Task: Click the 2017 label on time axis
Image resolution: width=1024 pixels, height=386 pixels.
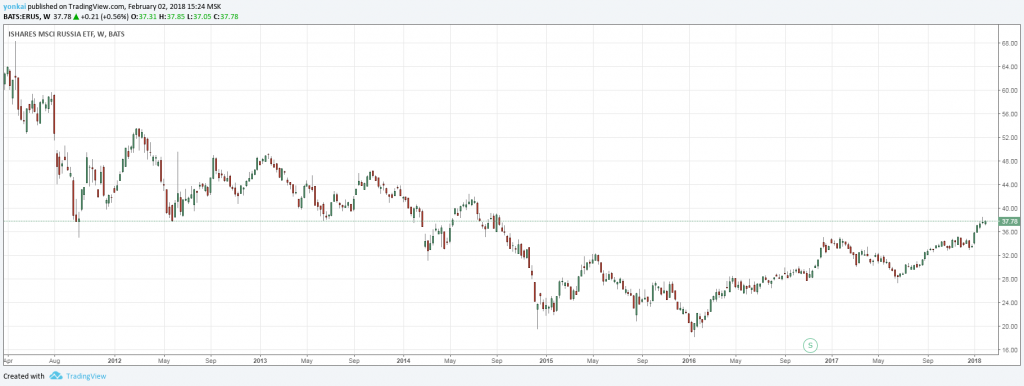Action: [831, 360]
